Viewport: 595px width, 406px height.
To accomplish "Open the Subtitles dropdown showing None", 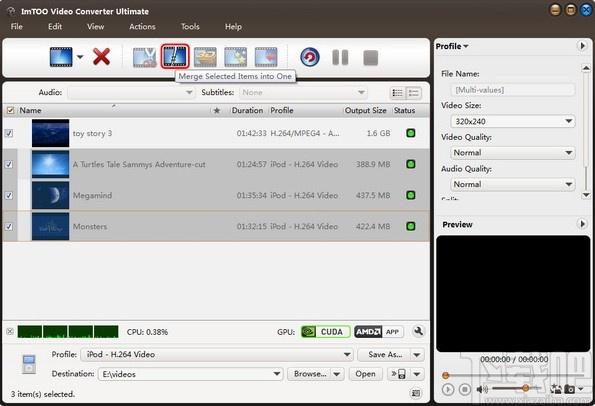I will click(x=303, y=93).
